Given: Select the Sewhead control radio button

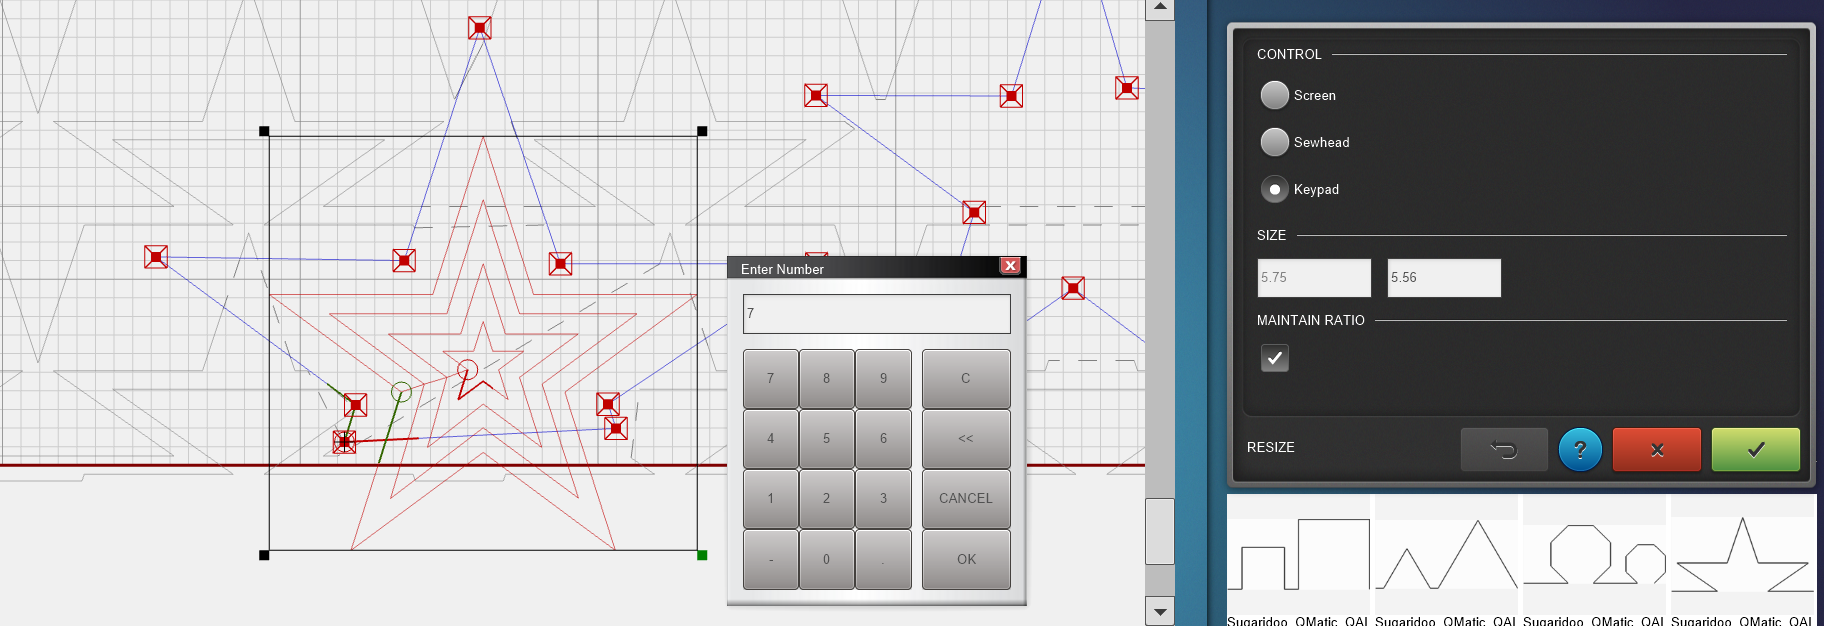Looking at the screenshot, I should (x=1274, y=142).
